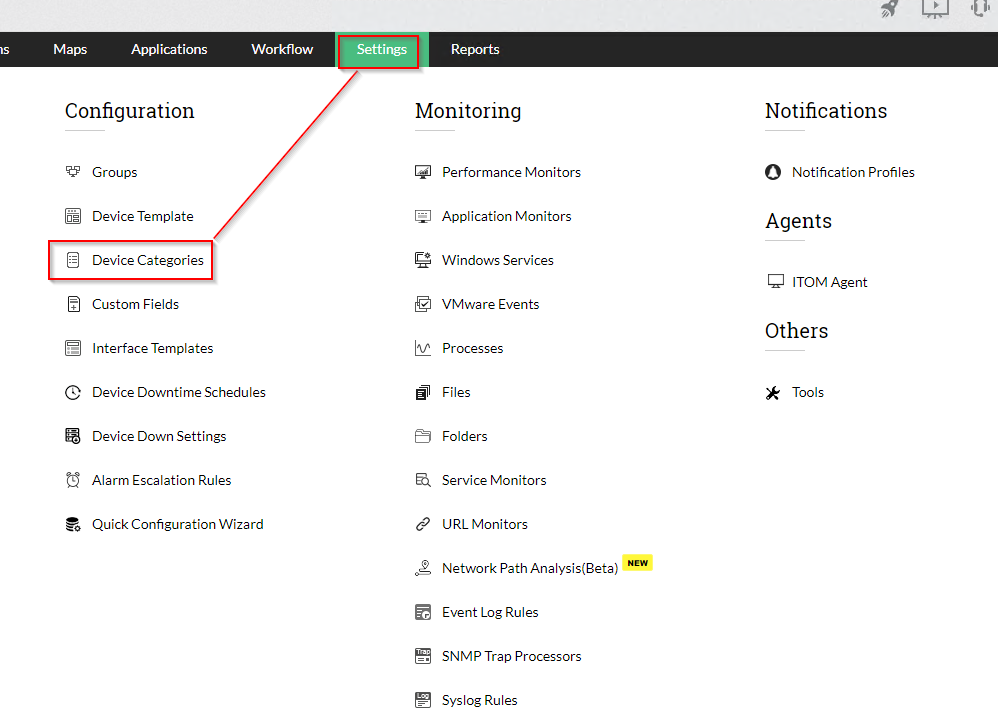Open Alarm Escalation Rules
The height and width of the screenshot is (719, 998).
162,480
